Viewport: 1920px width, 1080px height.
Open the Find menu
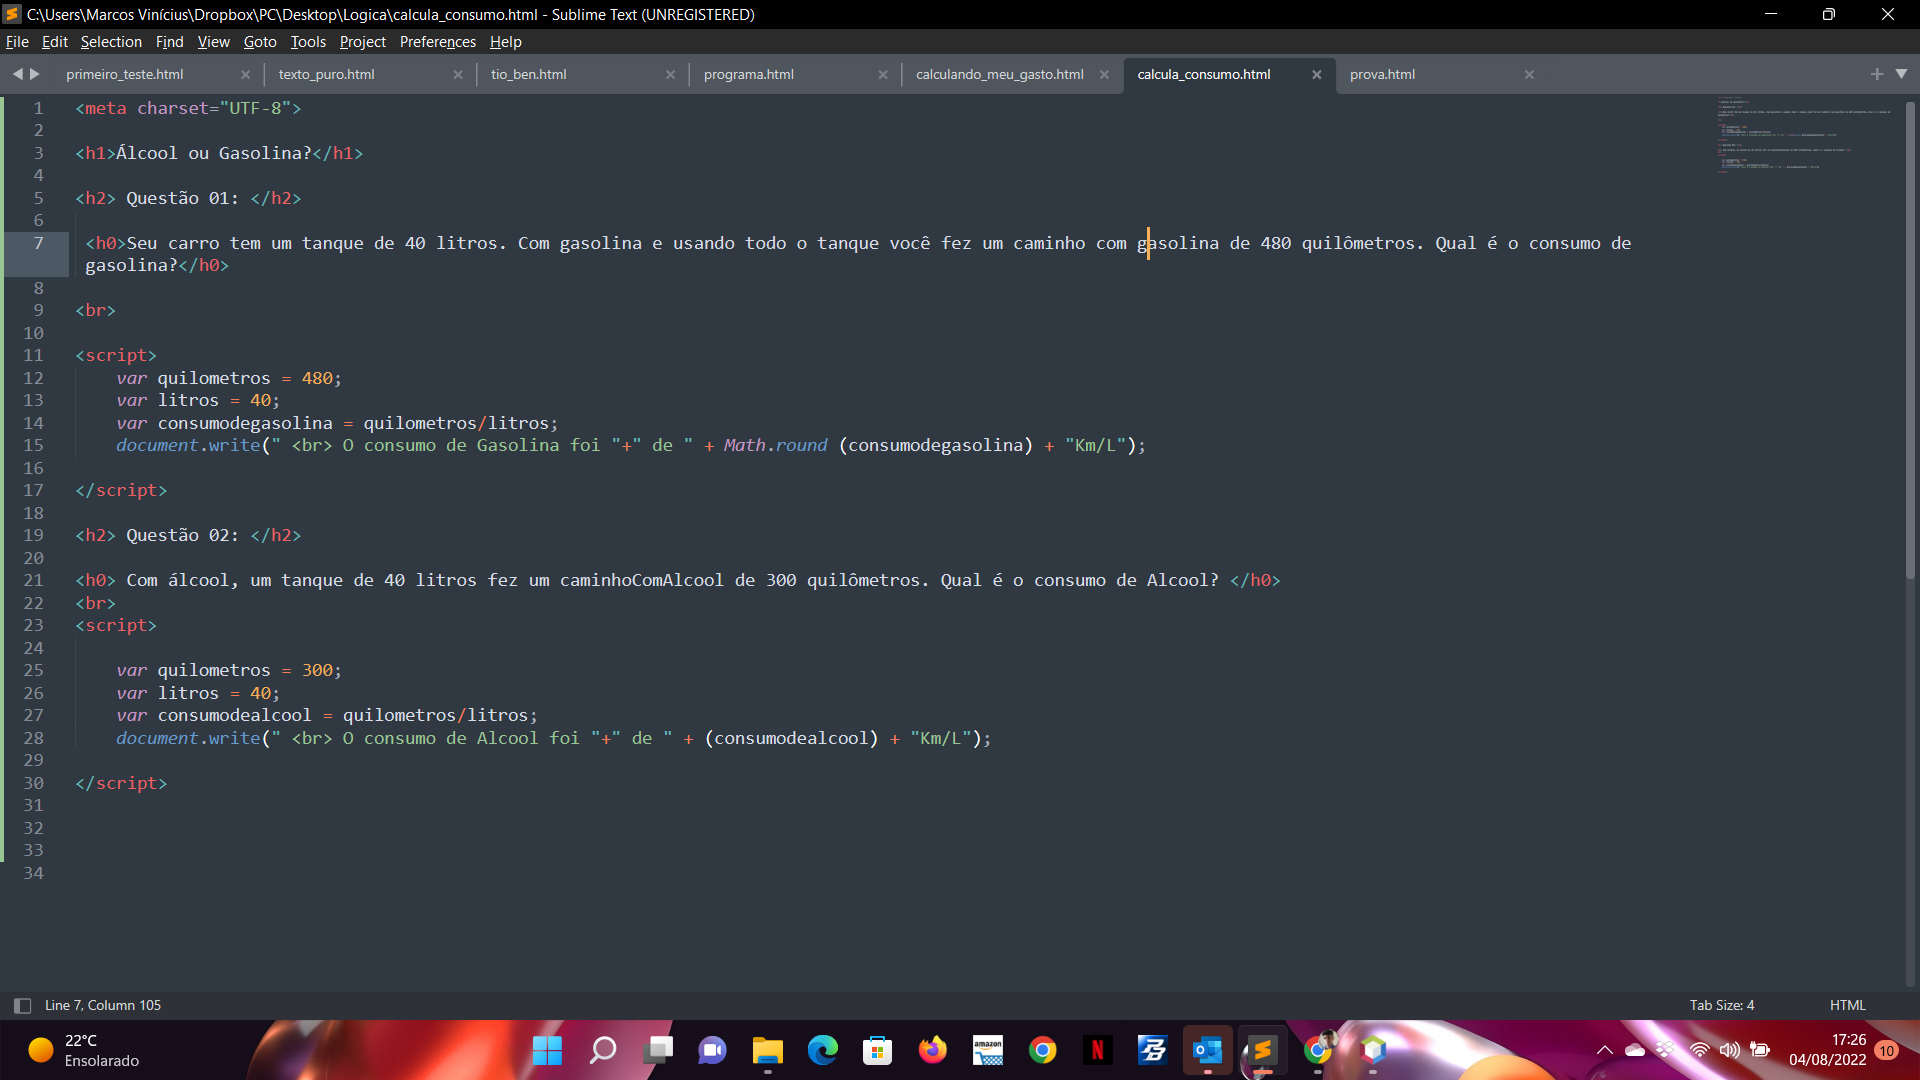[x=169, y=42]
